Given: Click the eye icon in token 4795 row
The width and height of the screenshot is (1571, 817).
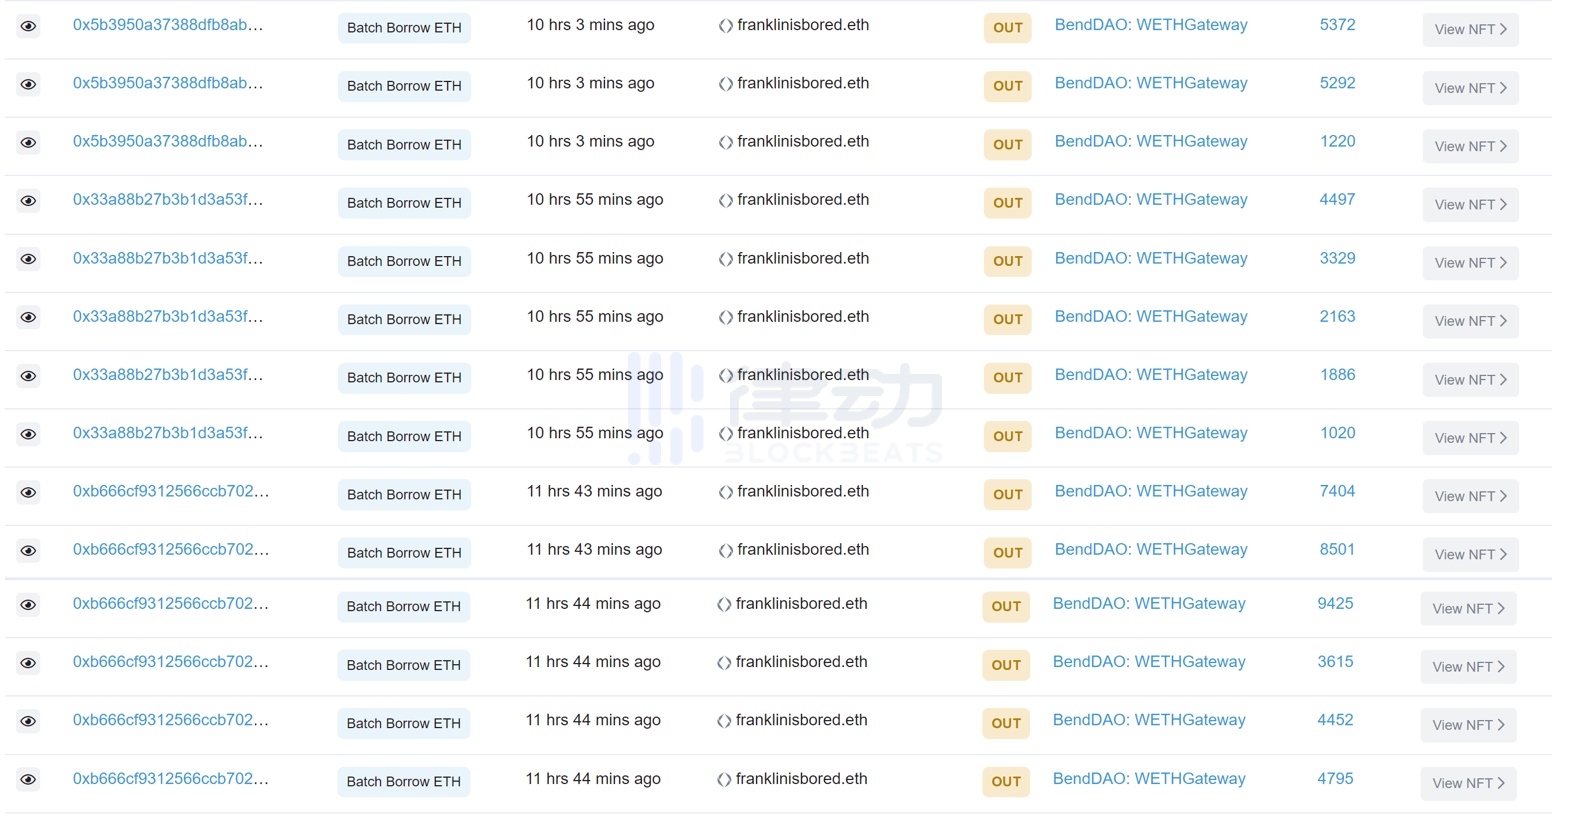Looking at the screenshot, I should 28,780.
